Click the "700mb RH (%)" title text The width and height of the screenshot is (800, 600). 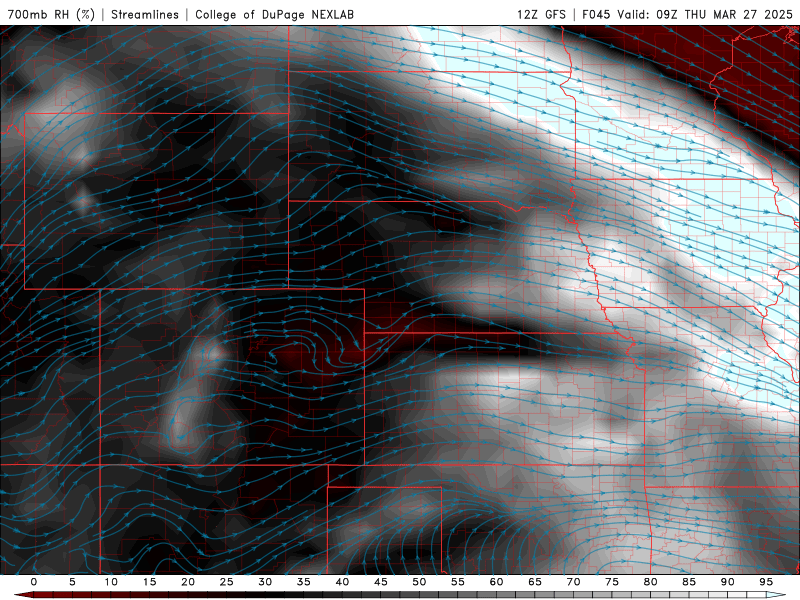[x=51, y=14]
